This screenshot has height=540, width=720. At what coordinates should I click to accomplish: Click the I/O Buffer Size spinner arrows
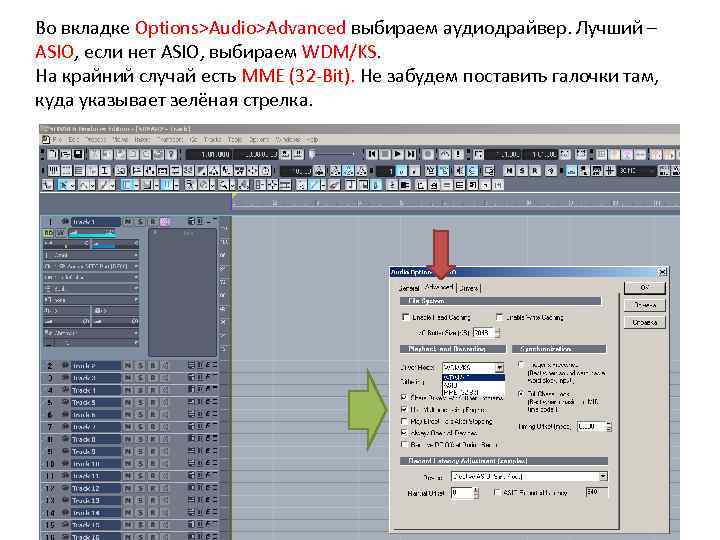(497, 332)
